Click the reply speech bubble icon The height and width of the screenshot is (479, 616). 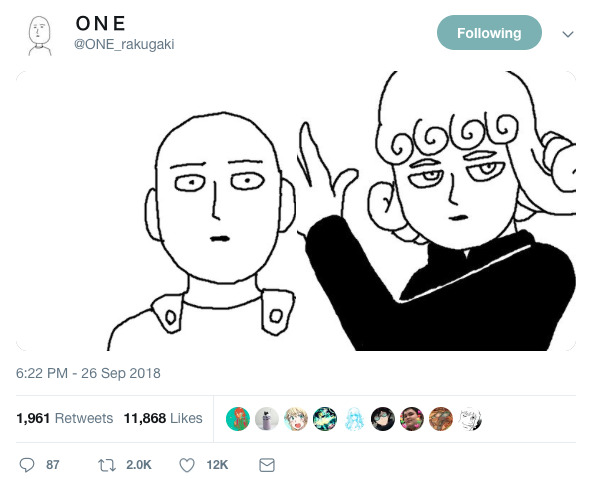click(x=27, y=465)
